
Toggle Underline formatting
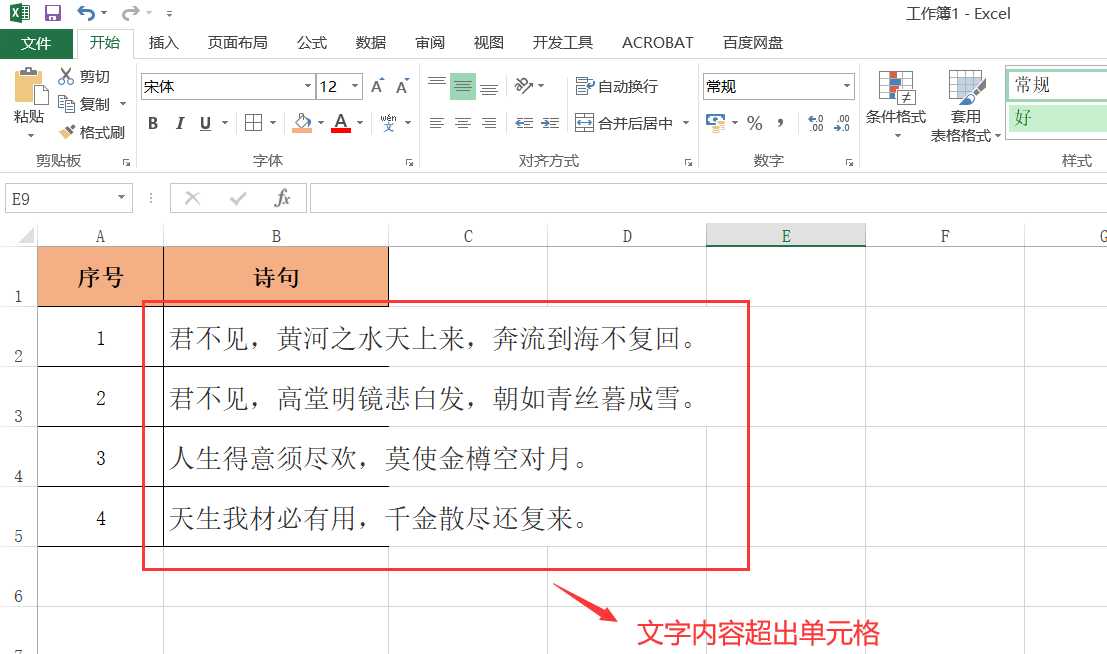[x=205, y=123]
